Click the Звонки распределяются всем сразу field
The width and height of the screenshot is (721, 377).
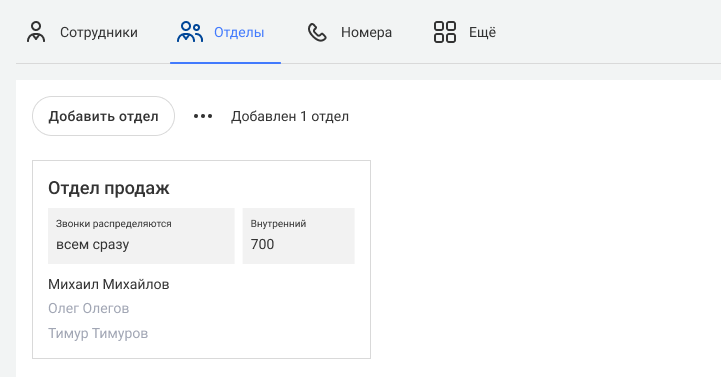point(141,236)
